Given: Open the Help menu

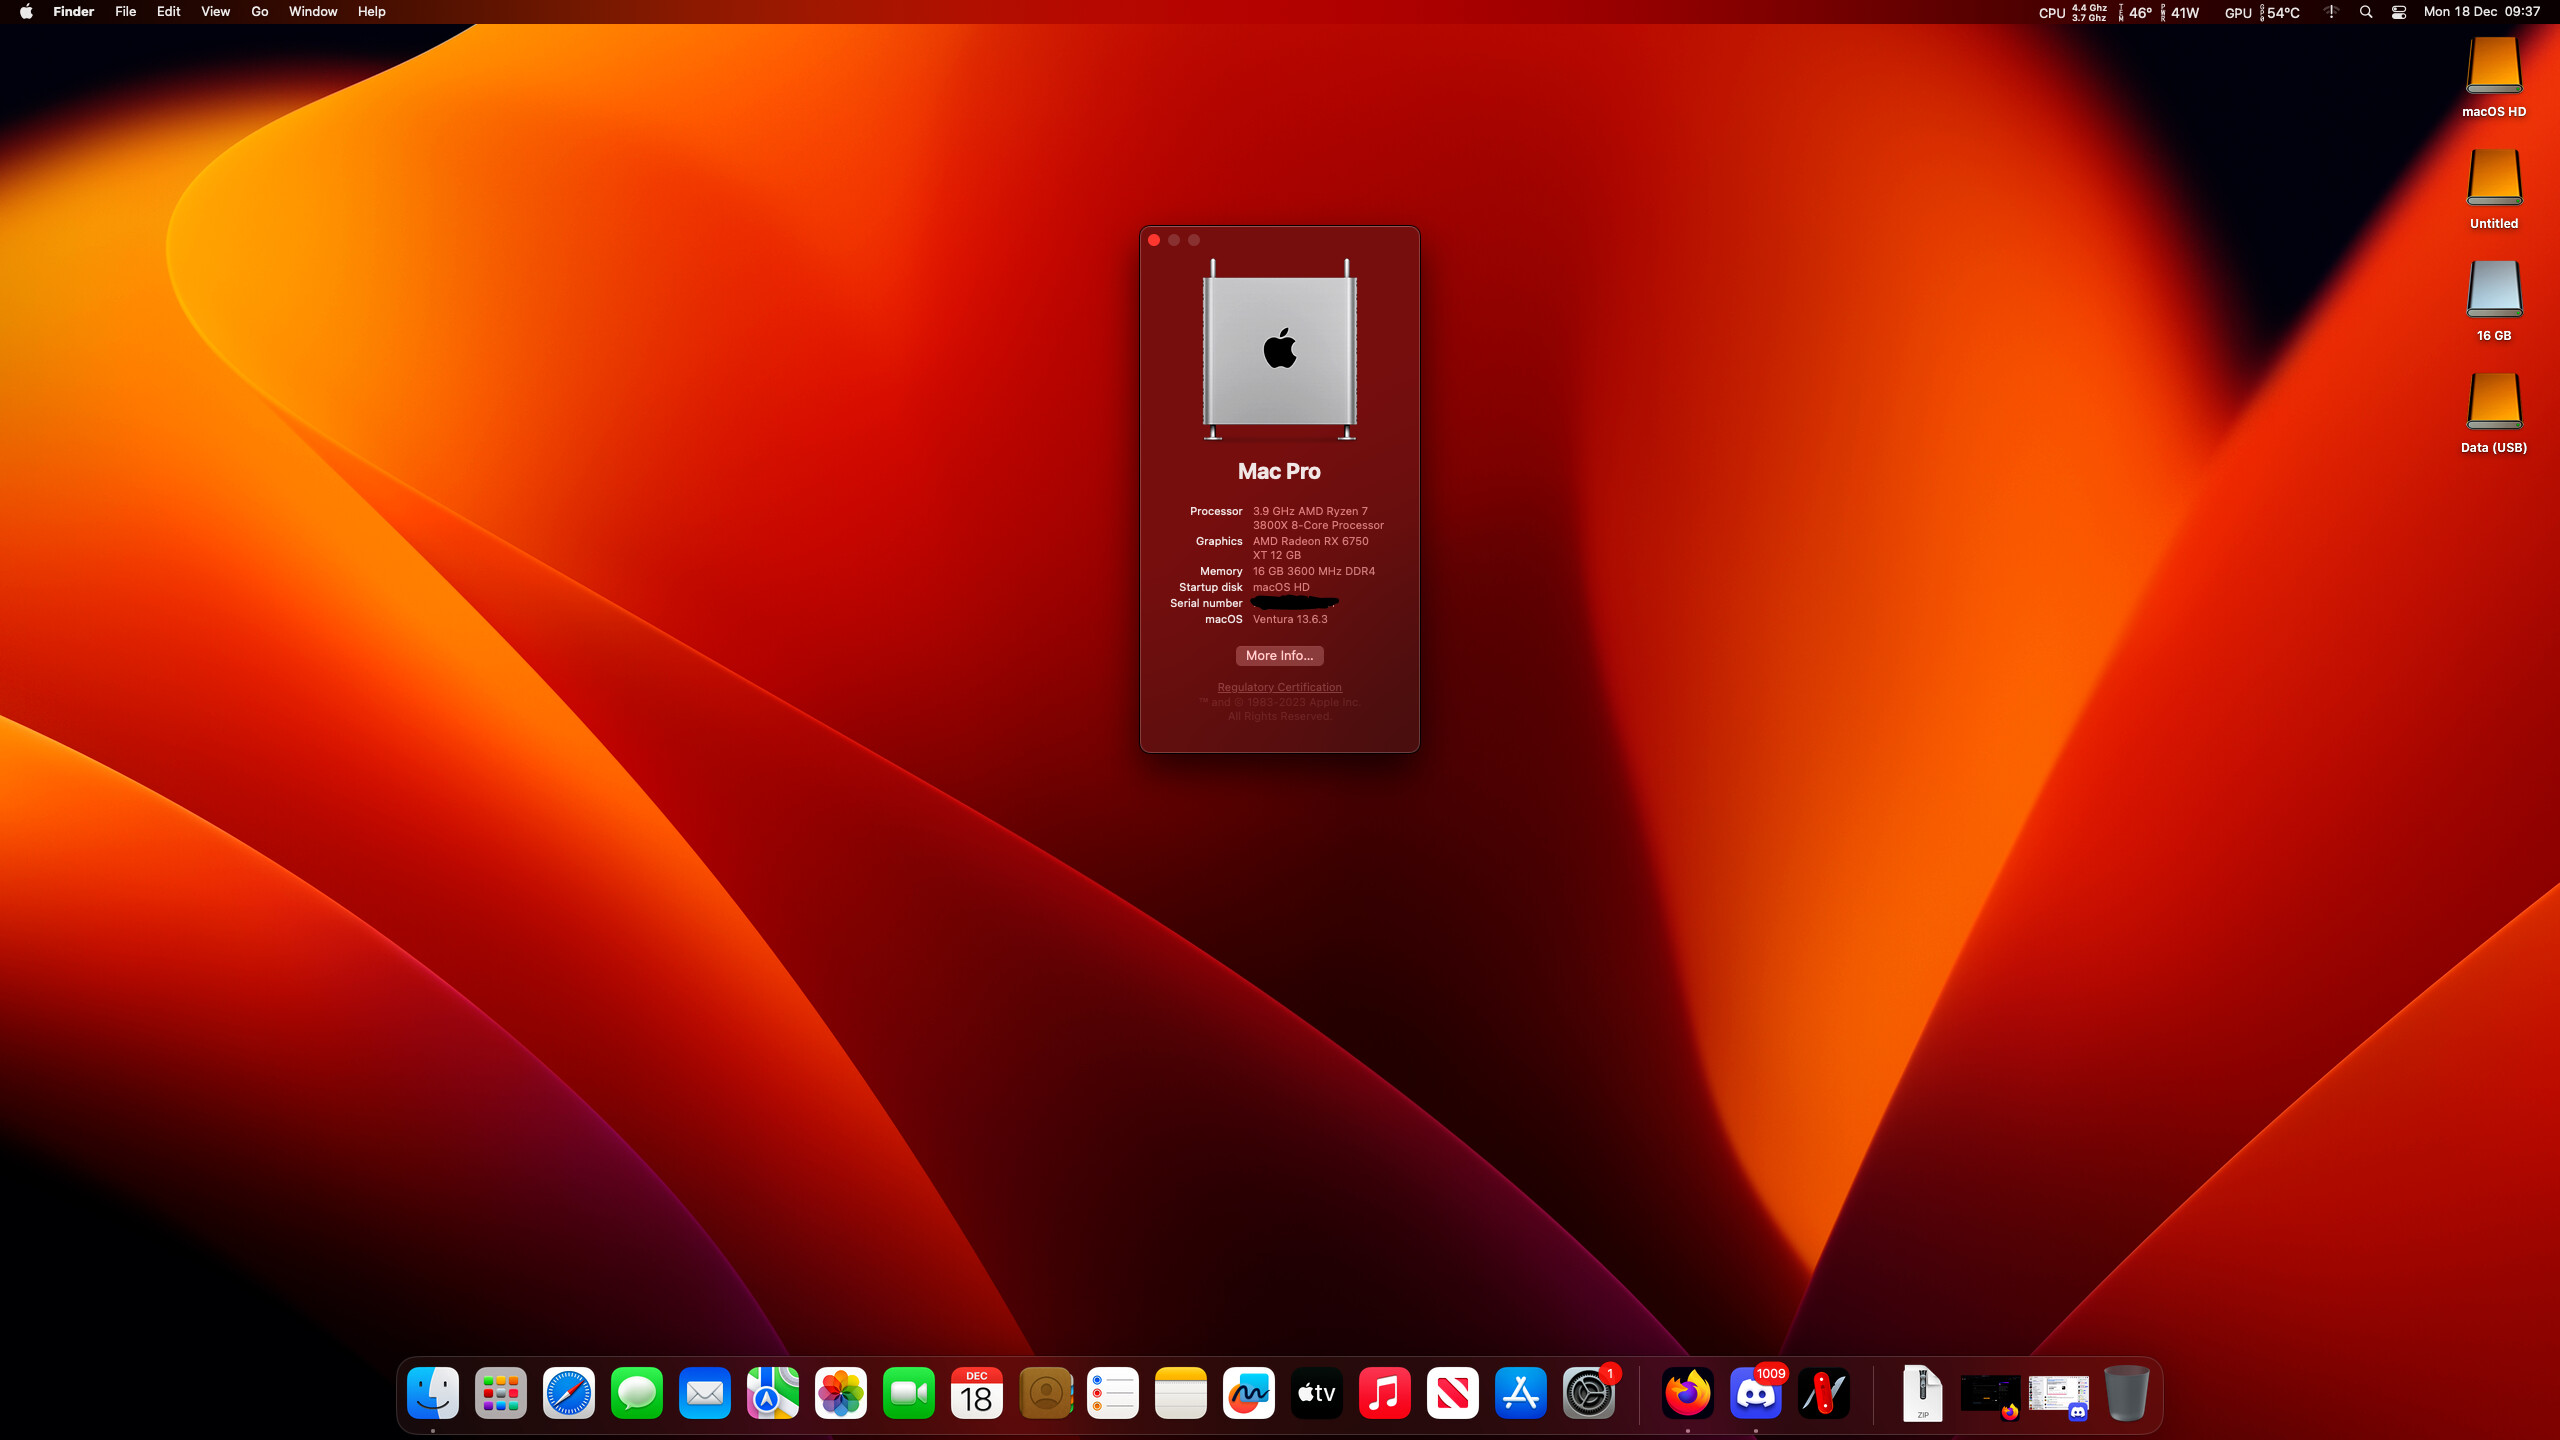Looking at the screenshot, I should point(371,12).
